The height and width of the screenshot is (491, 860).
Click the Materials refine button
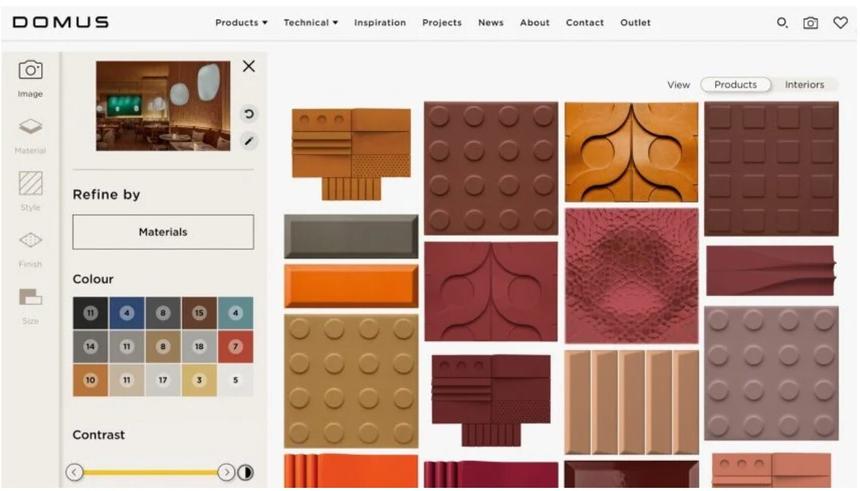(x=163, y=232)
